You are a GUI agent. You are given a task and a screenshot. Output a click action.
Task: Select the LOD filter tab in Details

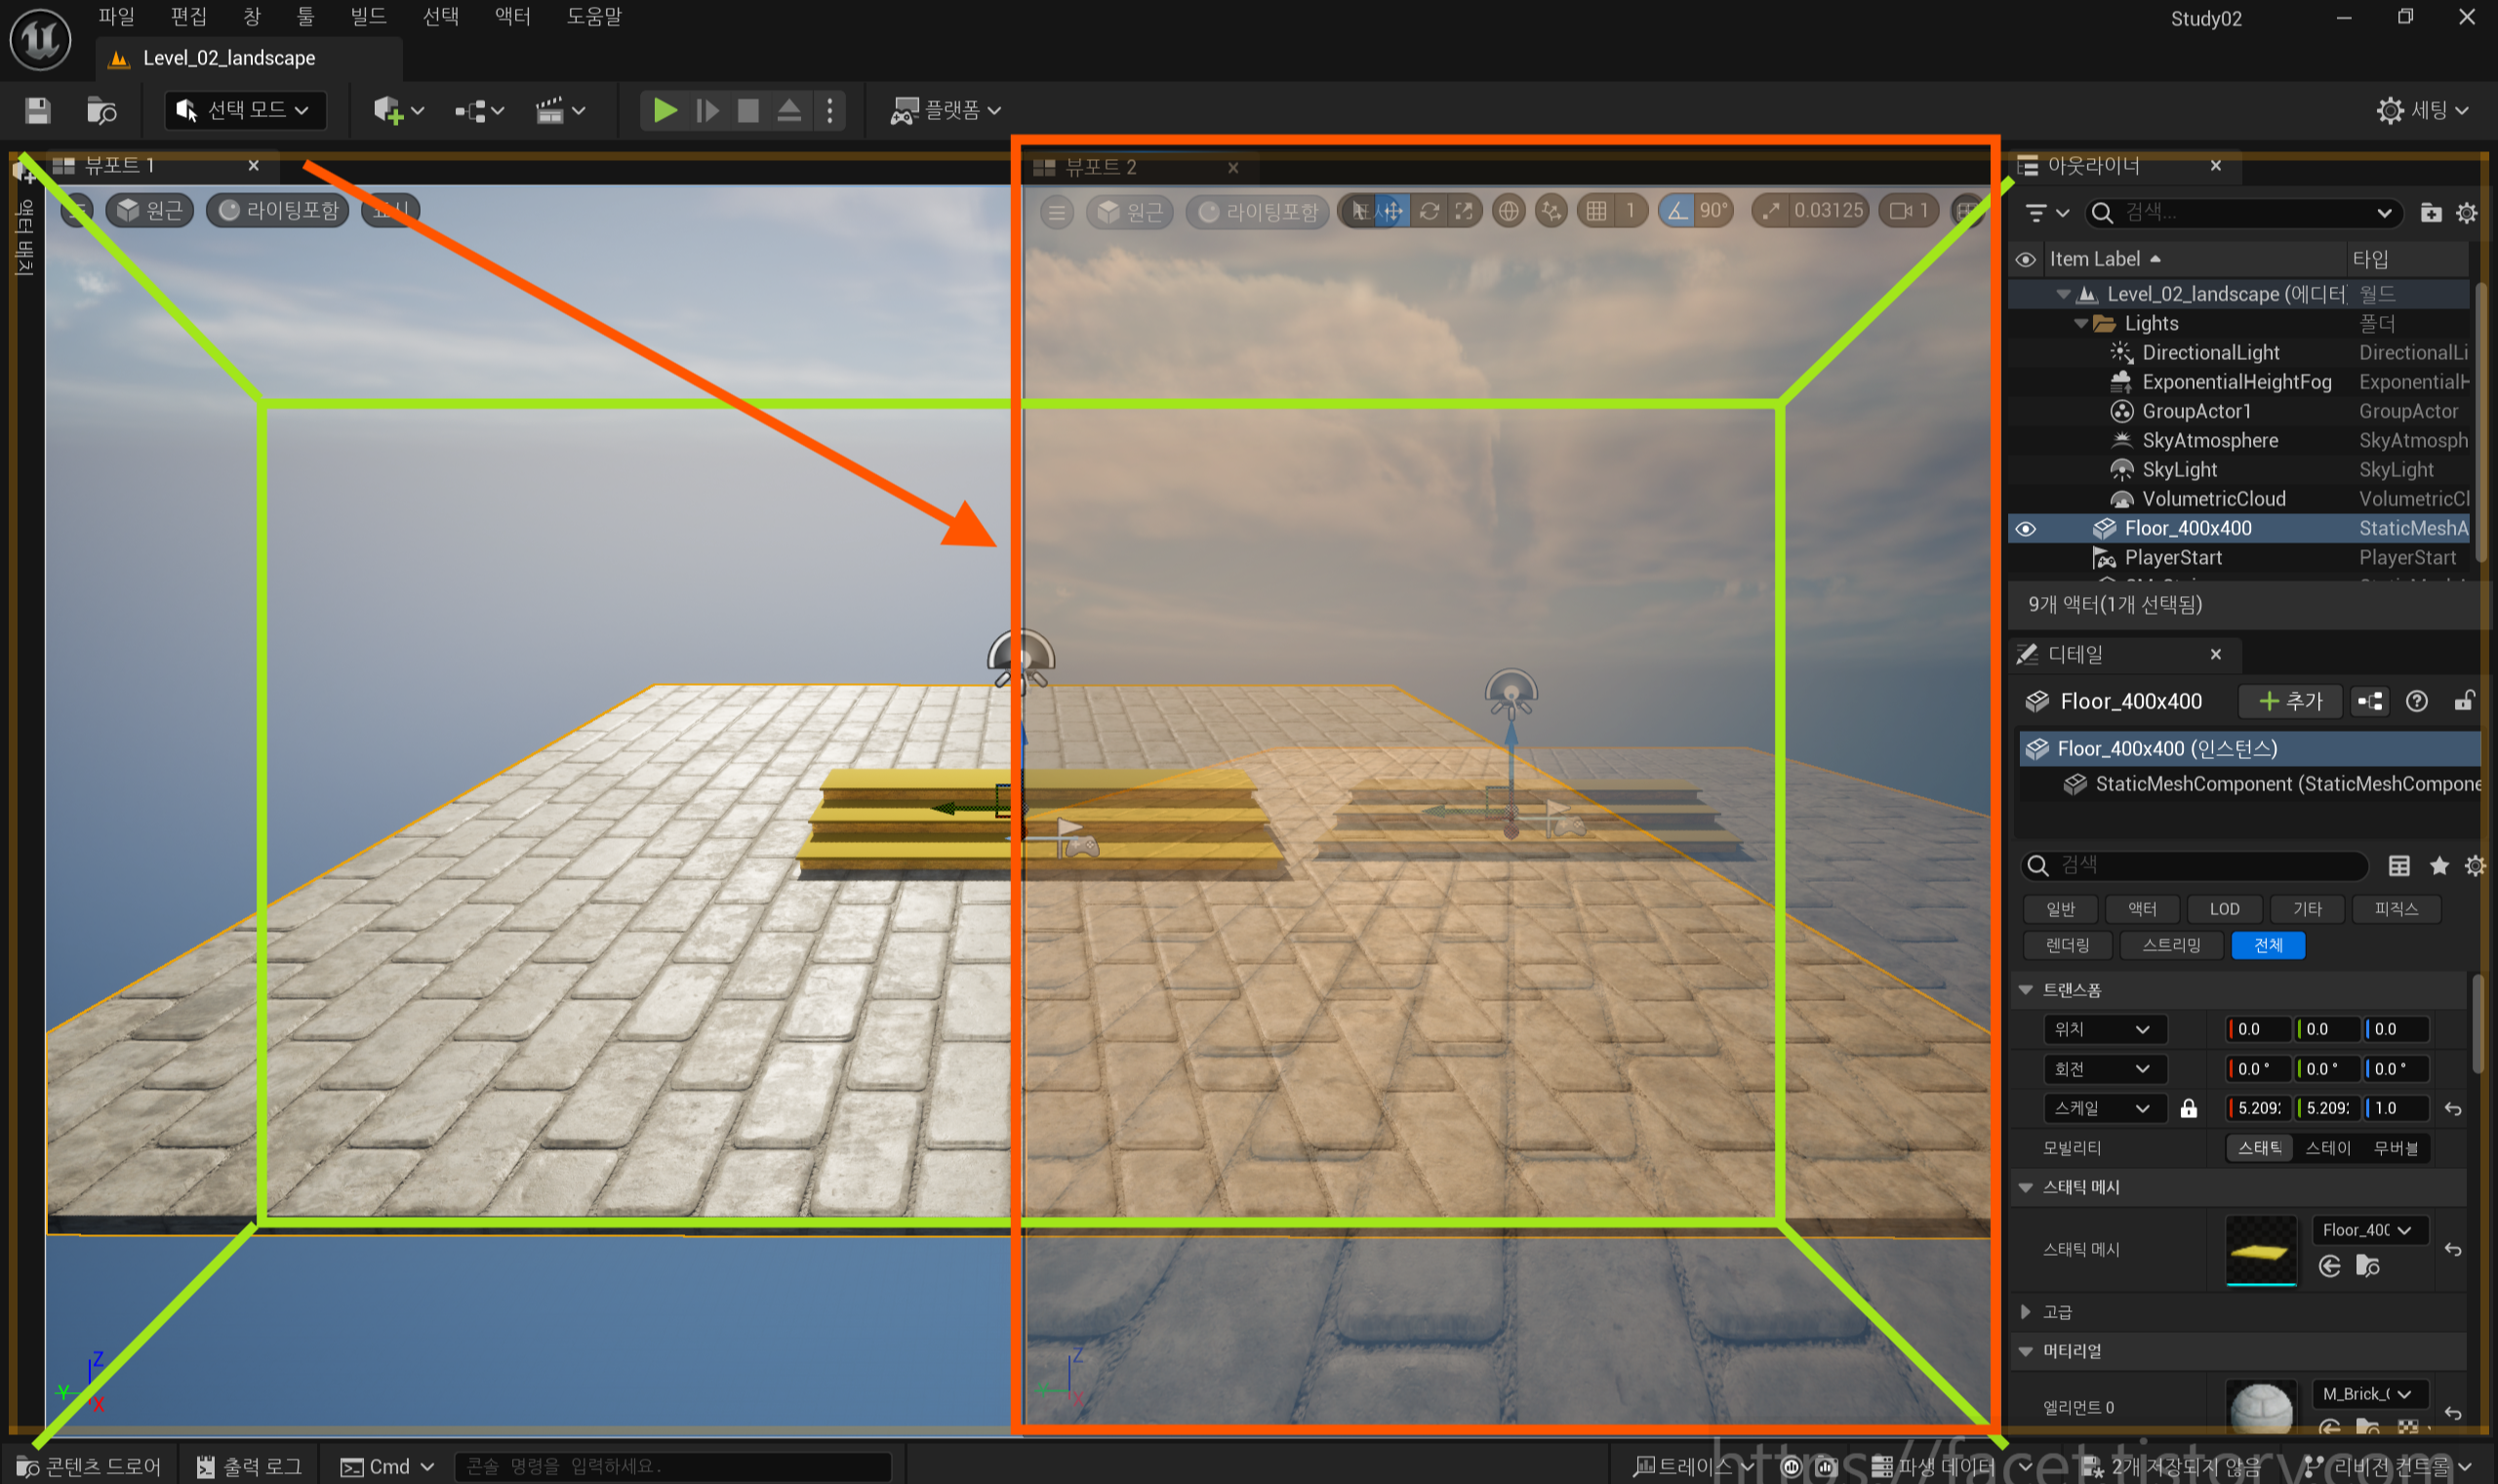pos(2224,909)
